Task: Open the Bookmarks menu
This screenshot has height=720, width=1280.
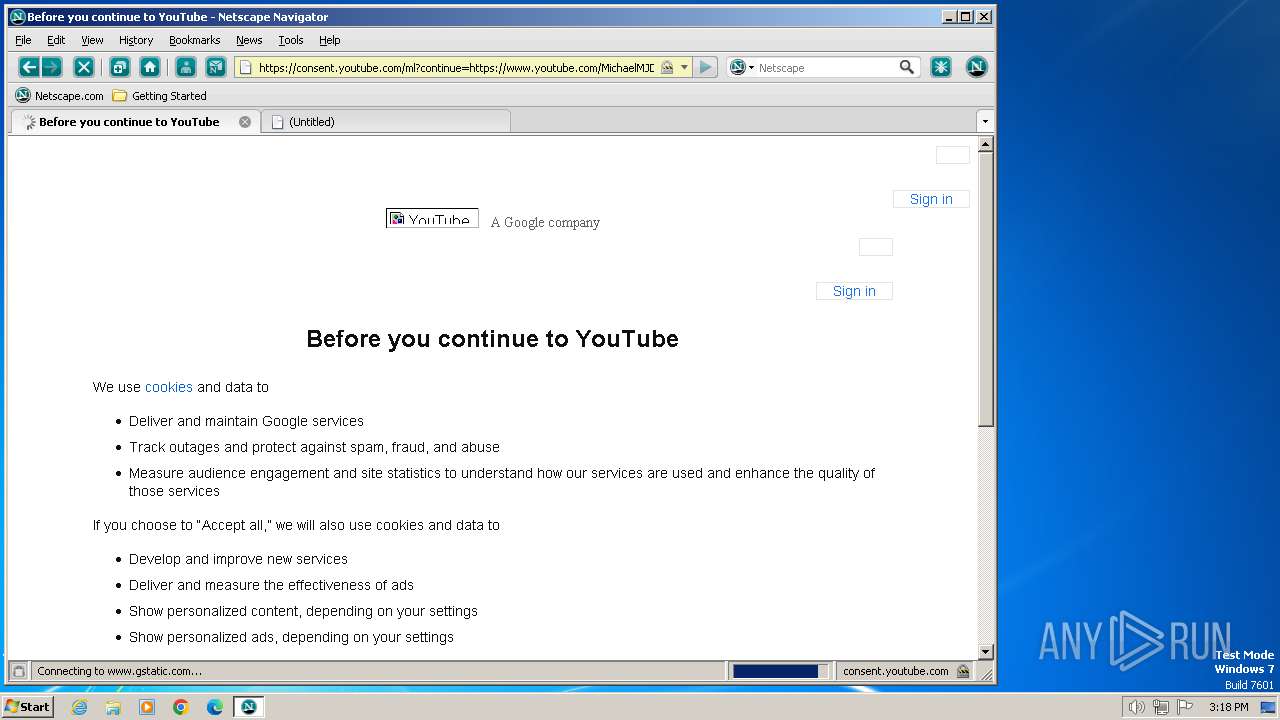Action: (x=194, y=40)
